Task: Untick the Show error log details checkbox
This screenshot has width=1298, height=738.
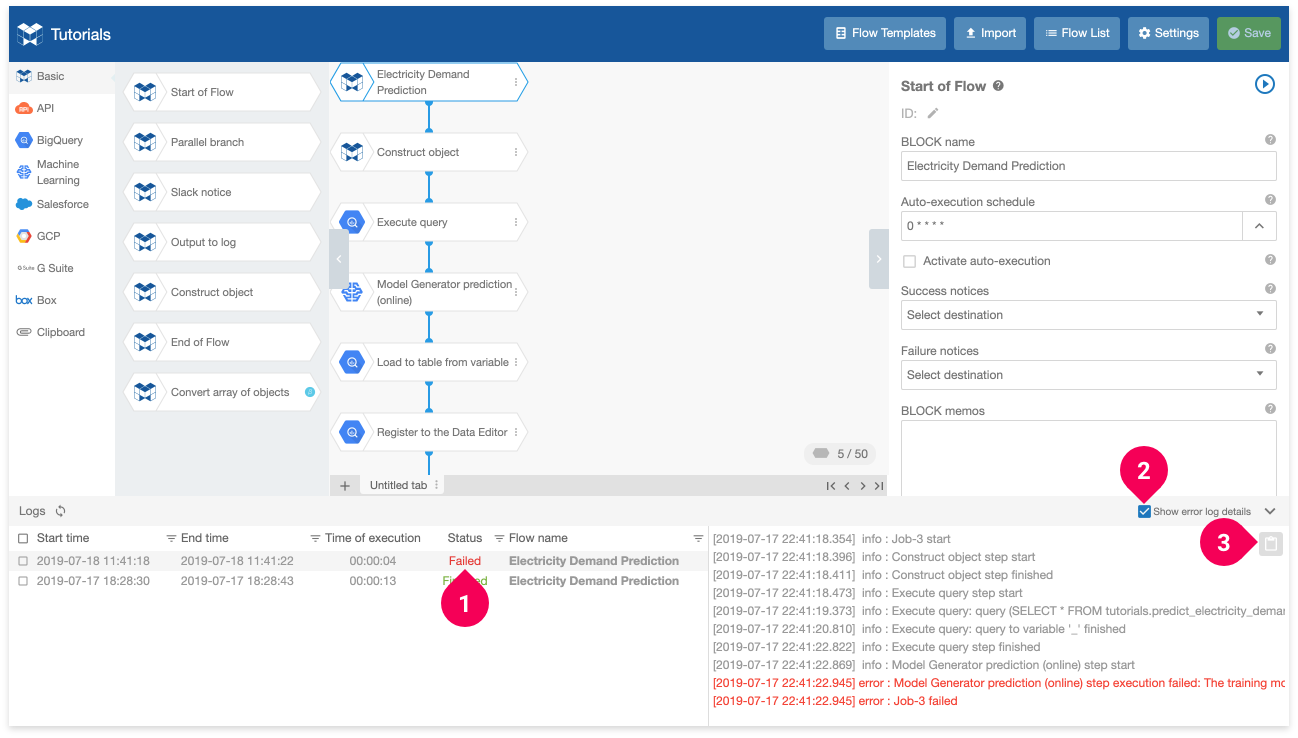Action: pyautogui.click(x=1144, y=511)
